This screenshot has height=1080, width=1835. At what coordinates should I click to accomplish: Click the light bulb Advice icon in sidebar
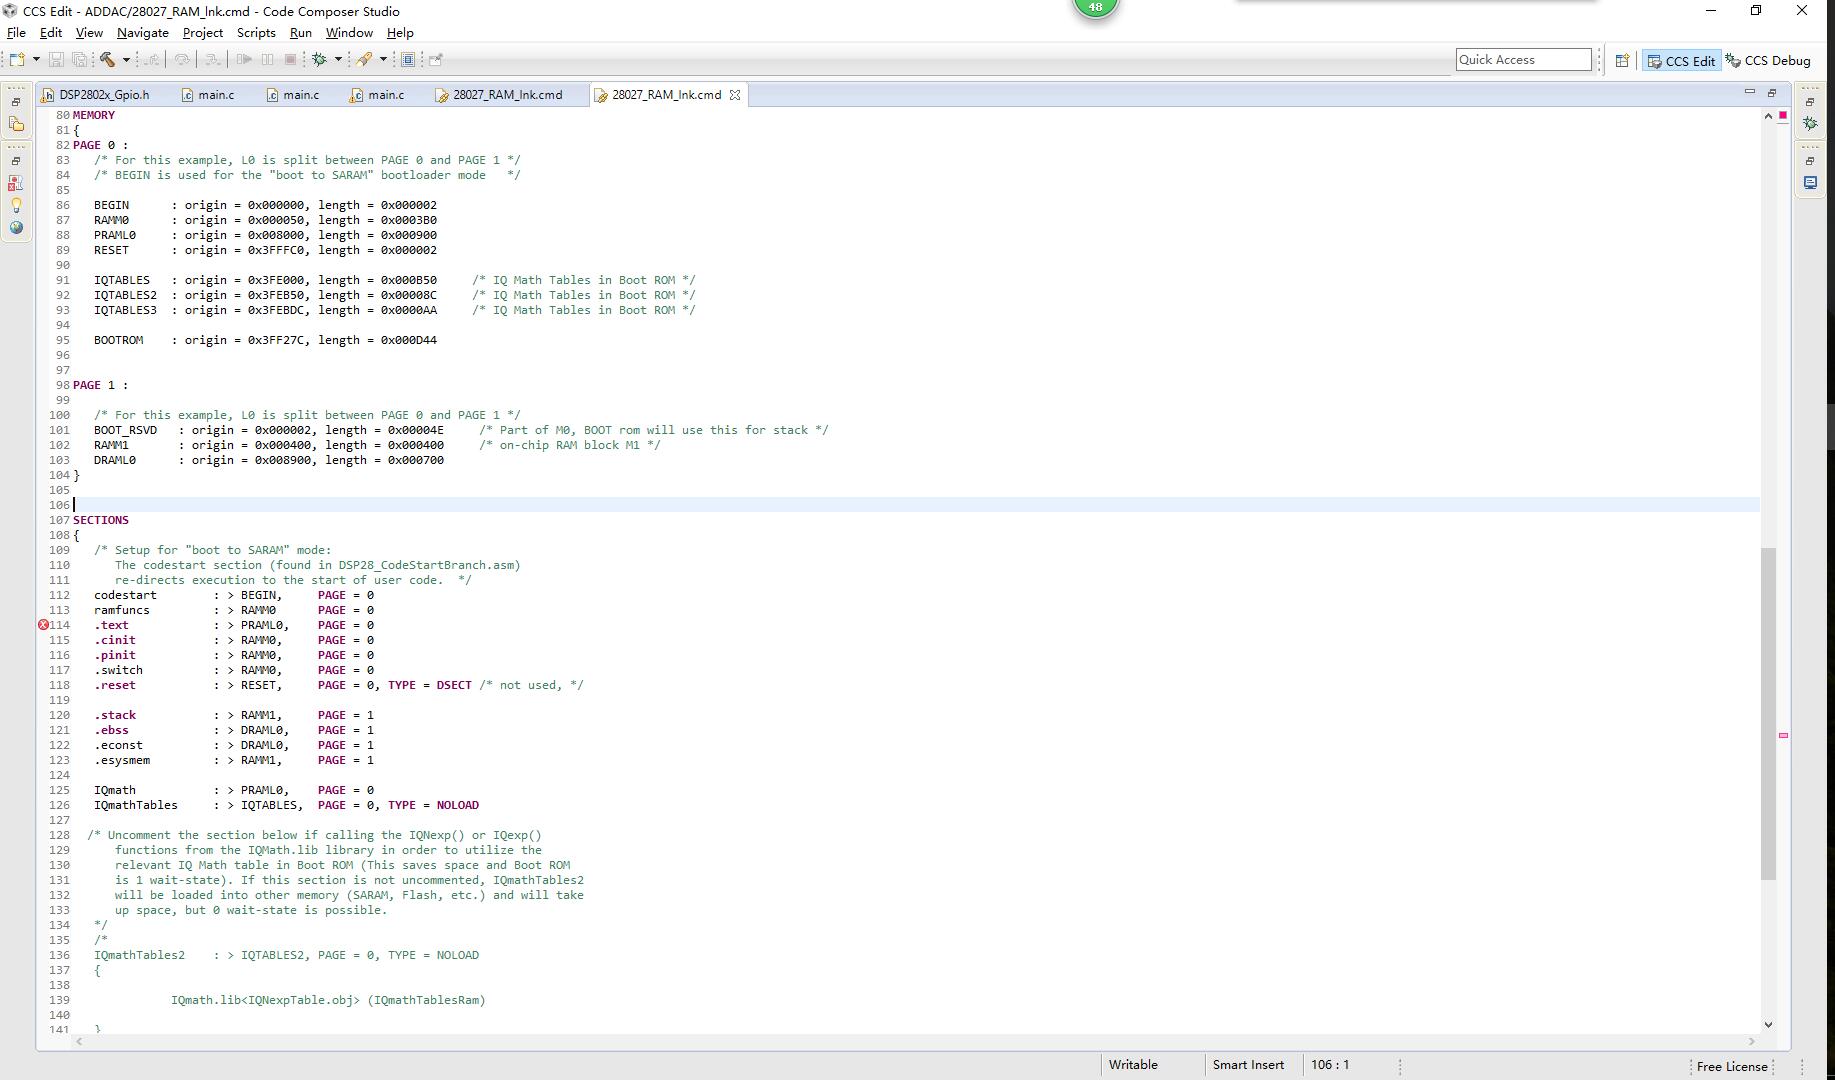(x=16, y=205)
